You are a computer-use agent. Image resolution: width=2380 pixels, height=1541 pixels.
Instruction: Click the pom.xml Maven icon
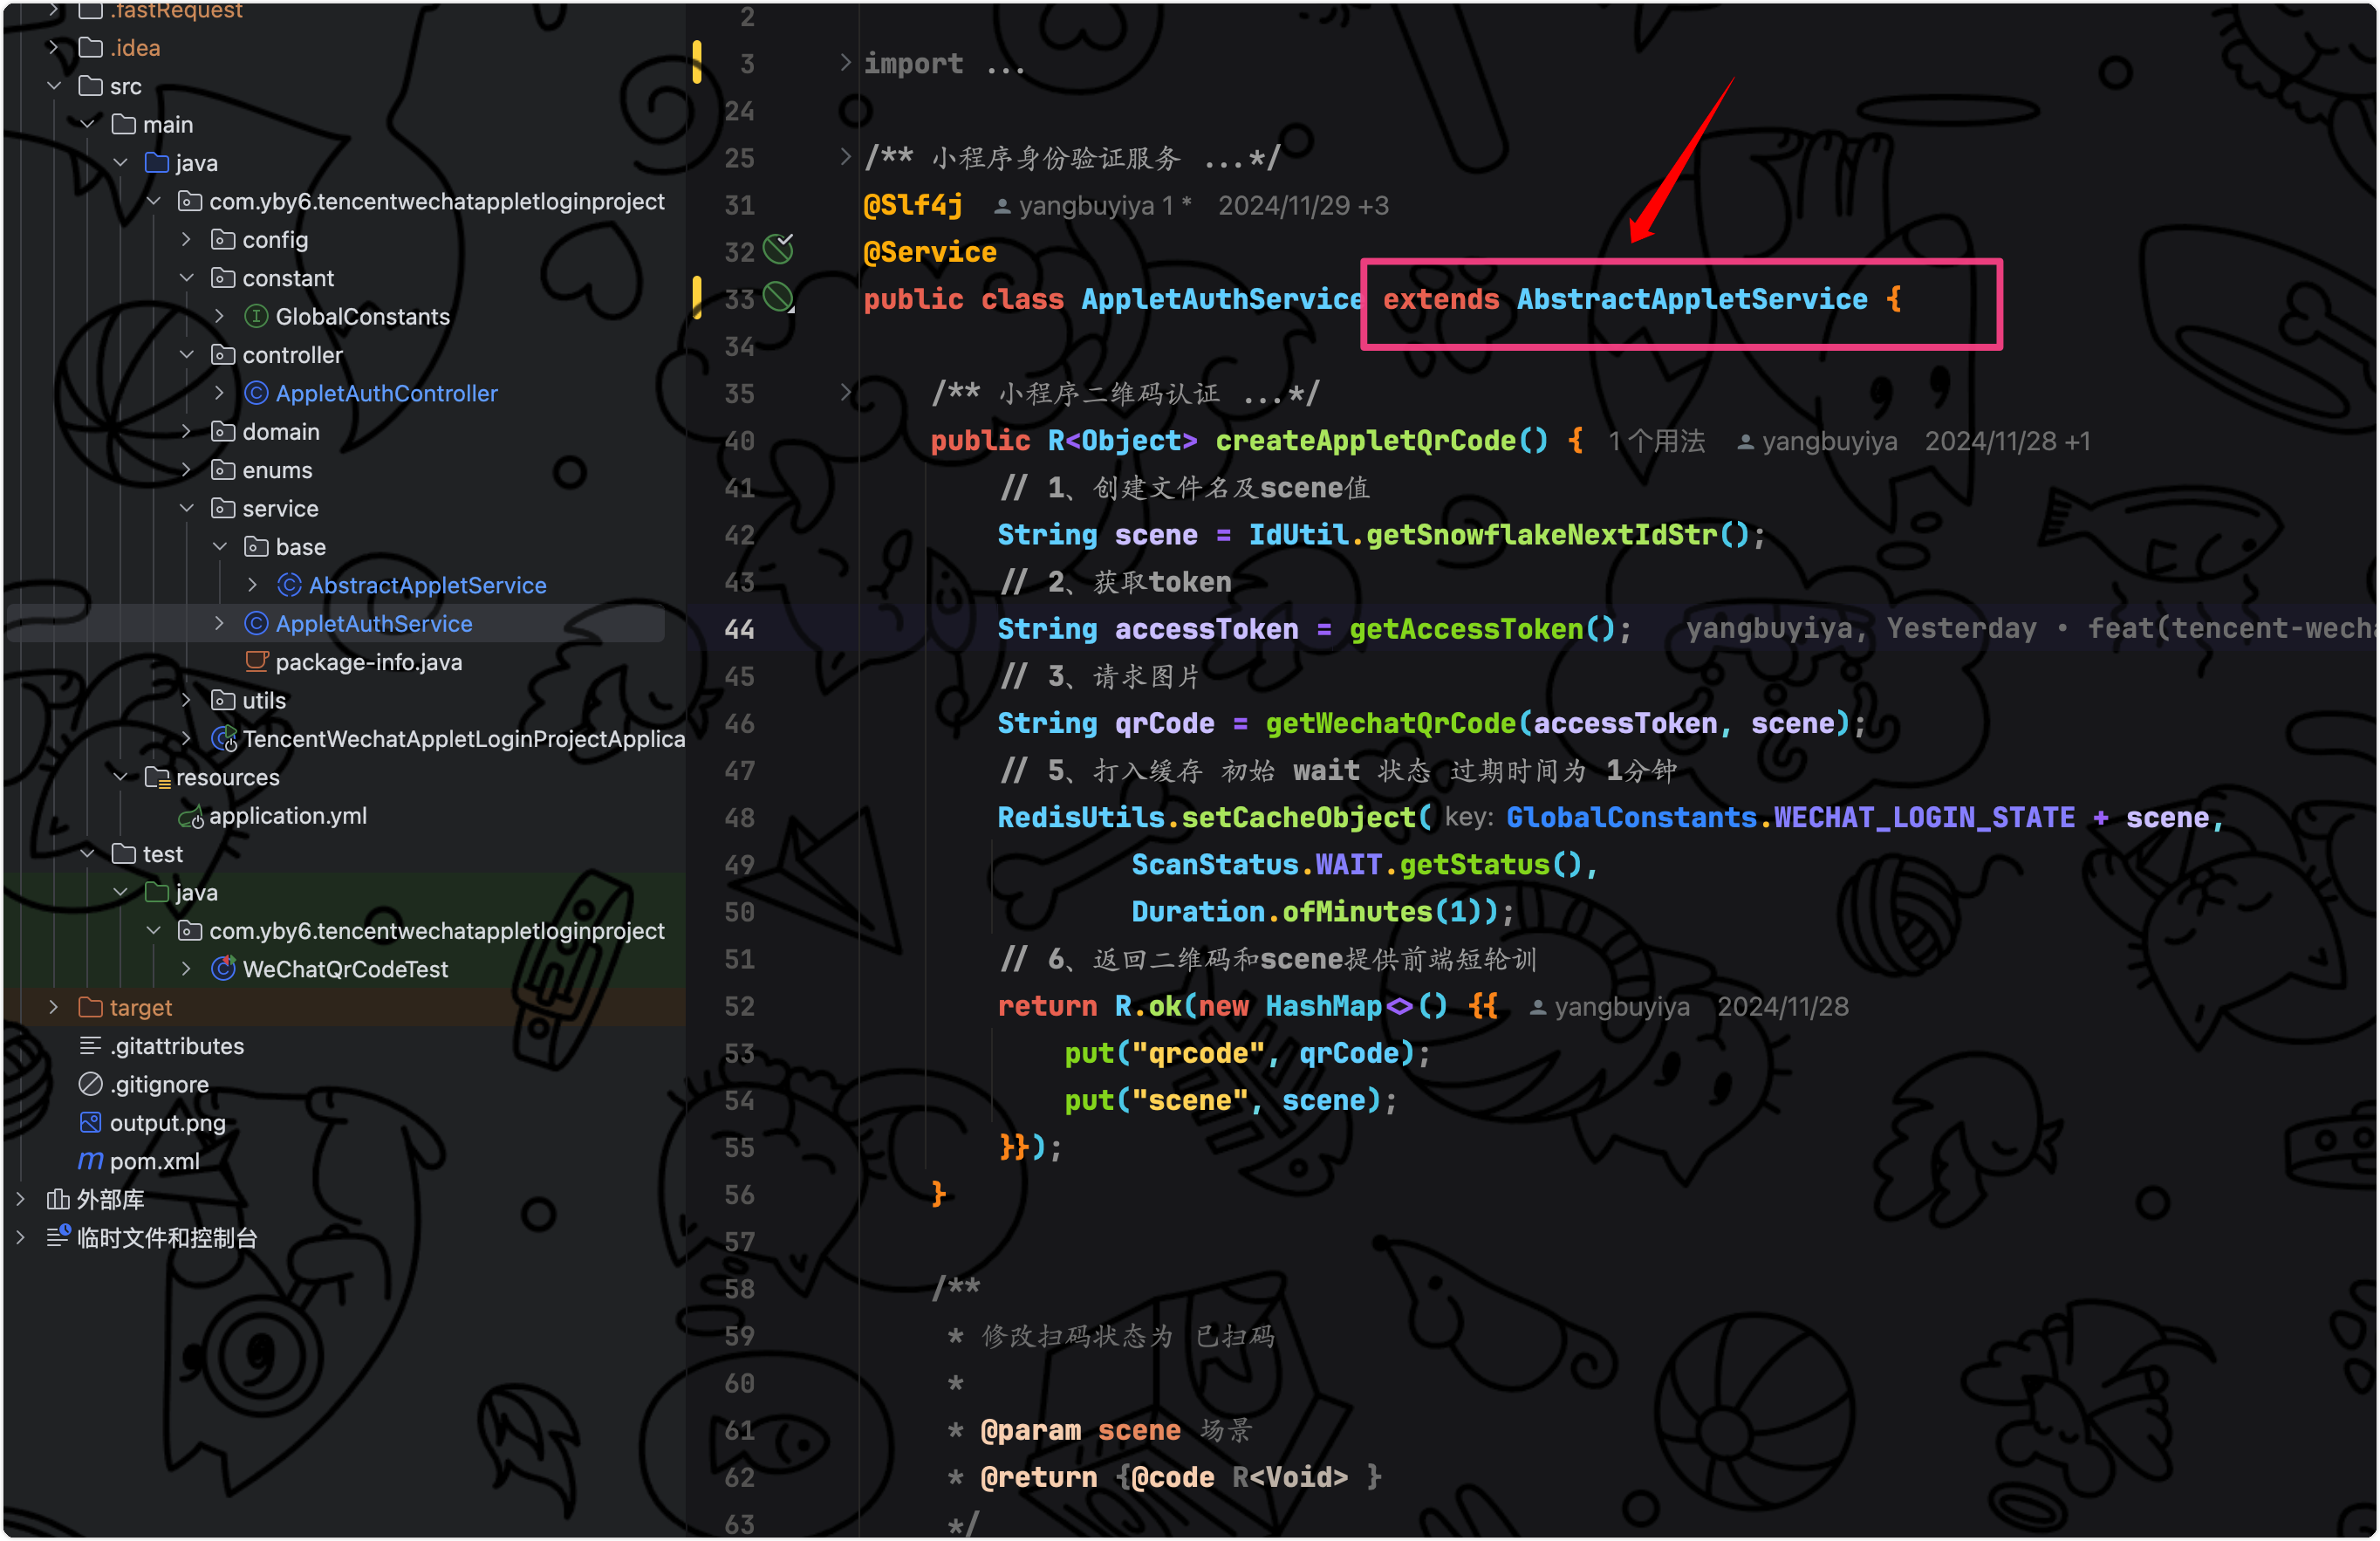pyautogui.click(x=90, y=1161)
